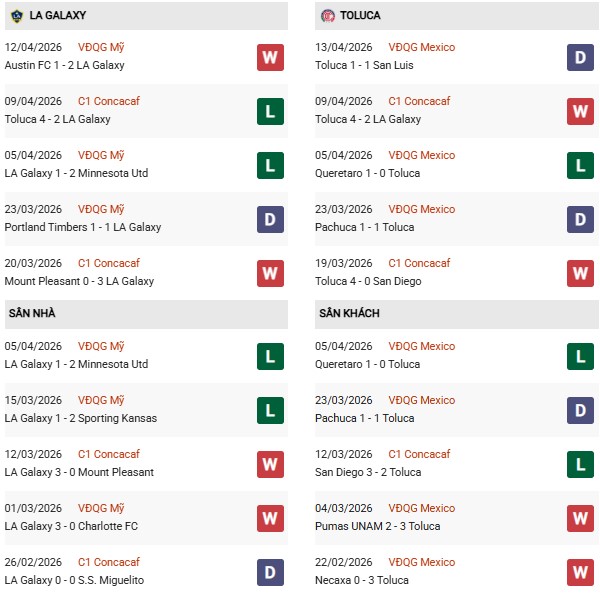The image size is (600, 593).
Task: Click the W badge for Necaxa match
Action: pos(581,572)
